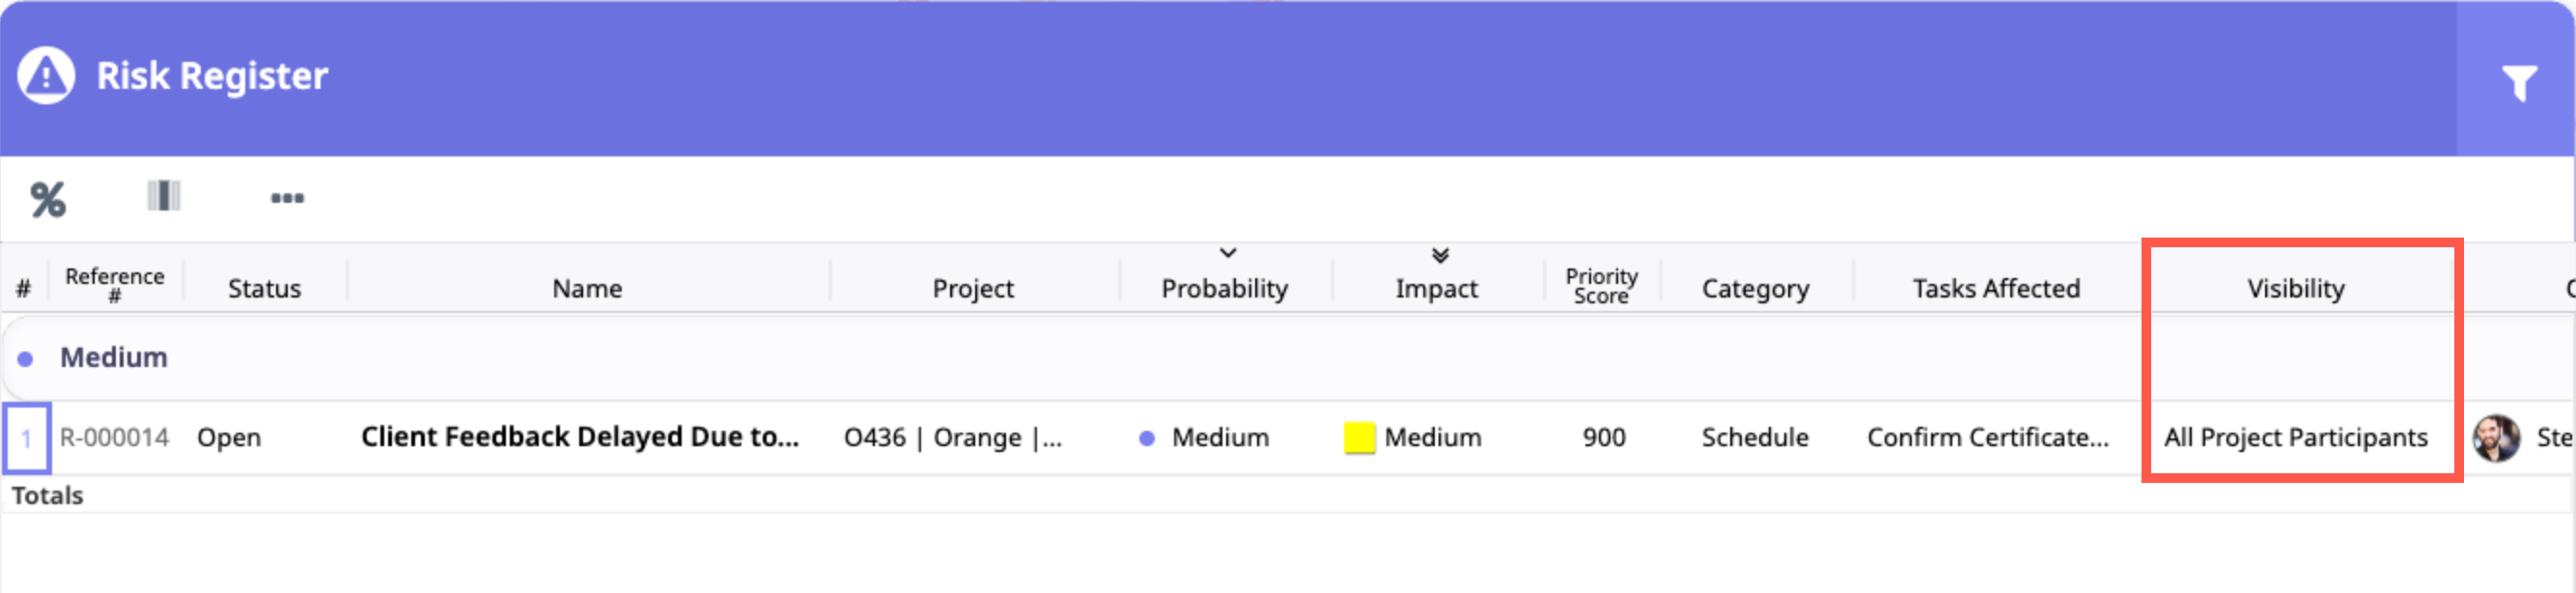The width and height of the screenshot is (2576, 593).
Task: Click the 'Open' status cell
Action: 229,438
